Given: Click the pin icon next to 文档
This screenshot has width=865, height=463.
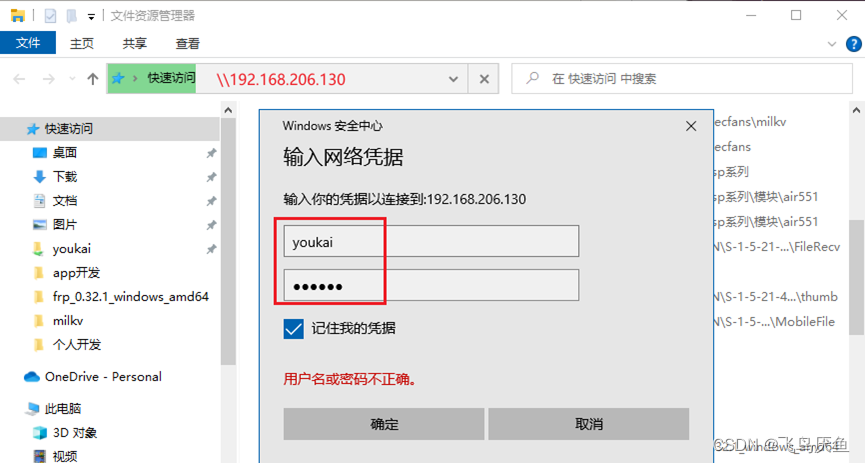Looking at the screenshot, I should click(x=211, y=201).
